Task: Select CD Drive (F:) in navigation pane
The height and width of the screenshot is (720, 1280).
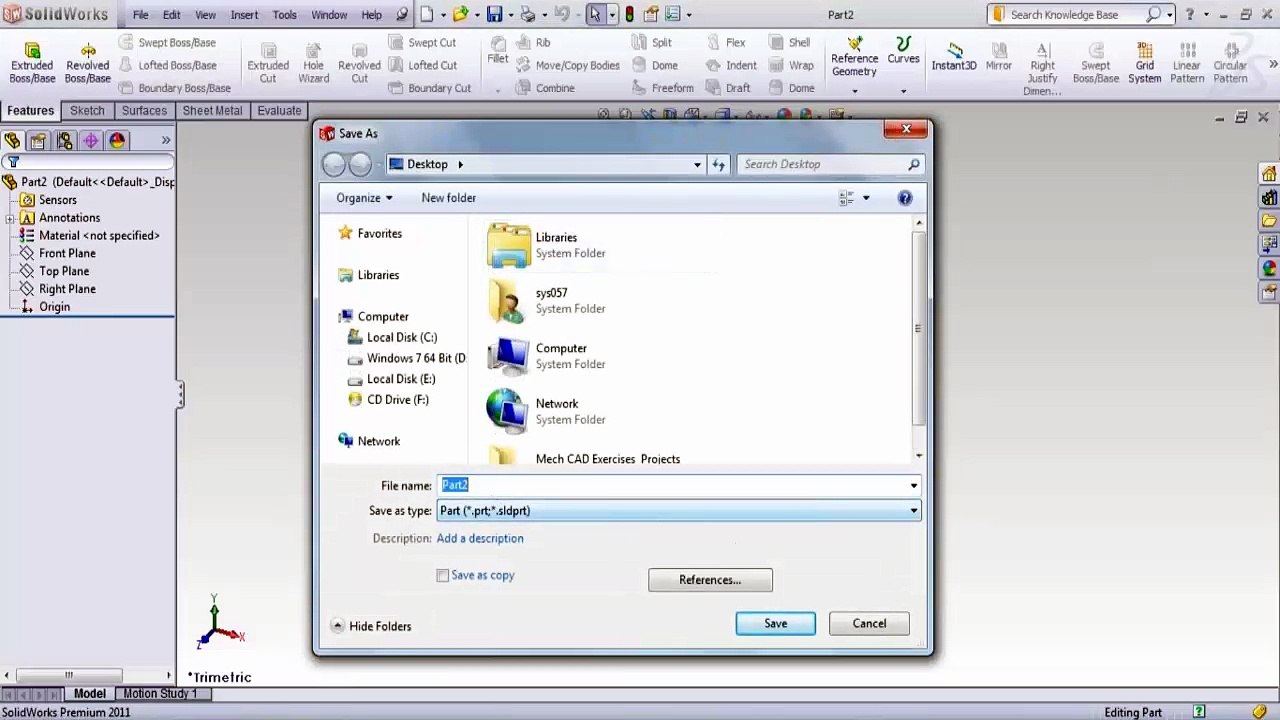Action: click(388, 400)
